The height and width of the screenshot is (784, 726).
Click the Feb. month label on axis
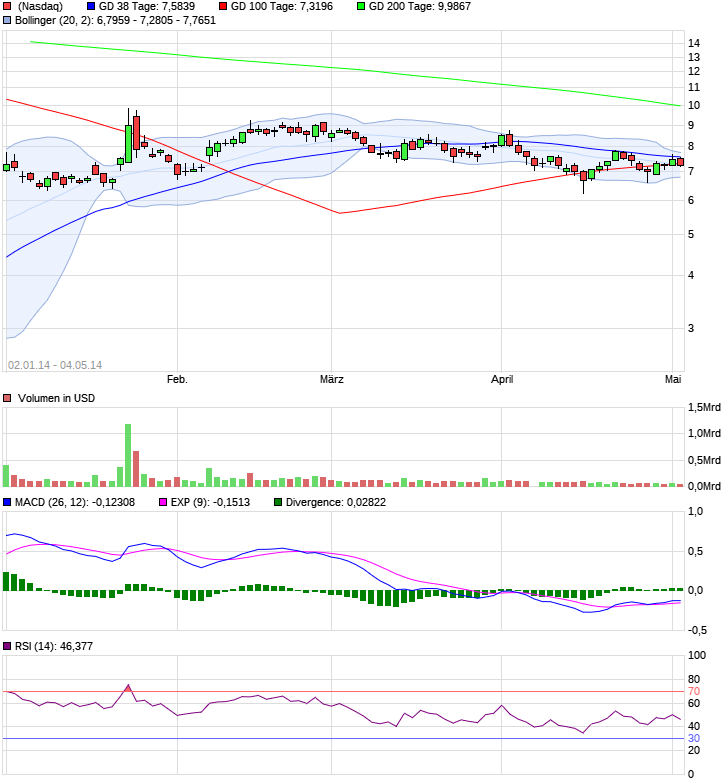[x=177, y=380]
